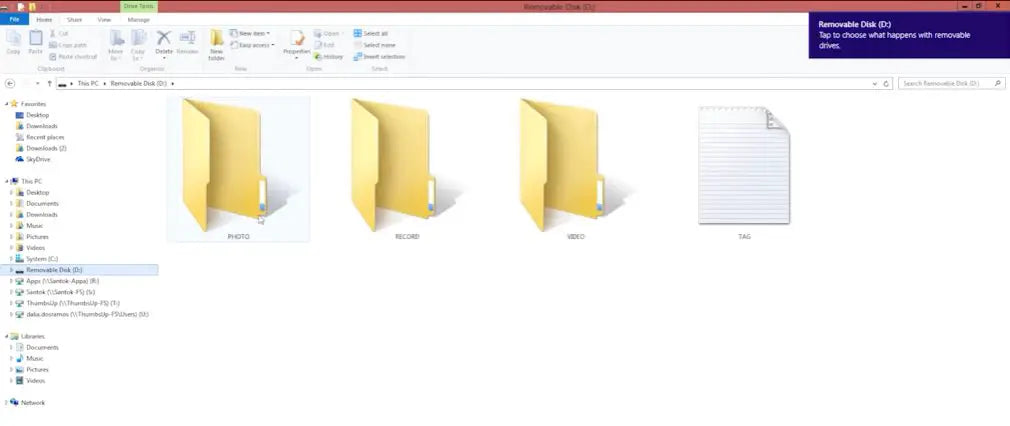Collapse the Favorites section
This screenshot has width=1010, height=426.
(x=7, y=104)
